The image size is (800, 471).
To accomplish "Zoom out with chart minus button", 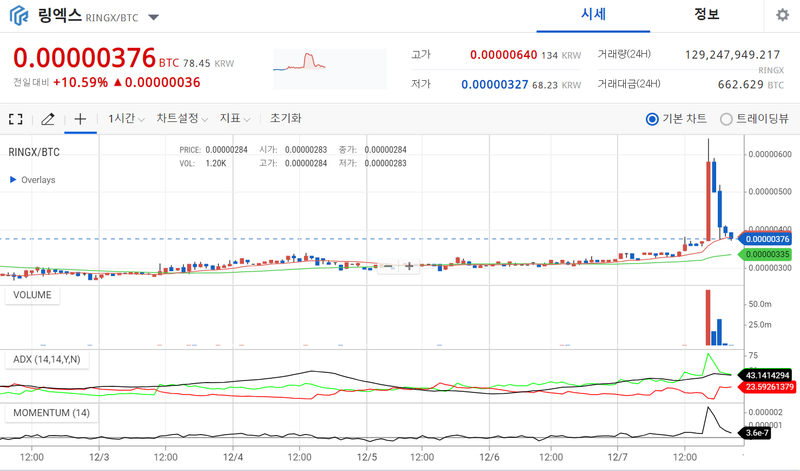I will pos(388,266).
